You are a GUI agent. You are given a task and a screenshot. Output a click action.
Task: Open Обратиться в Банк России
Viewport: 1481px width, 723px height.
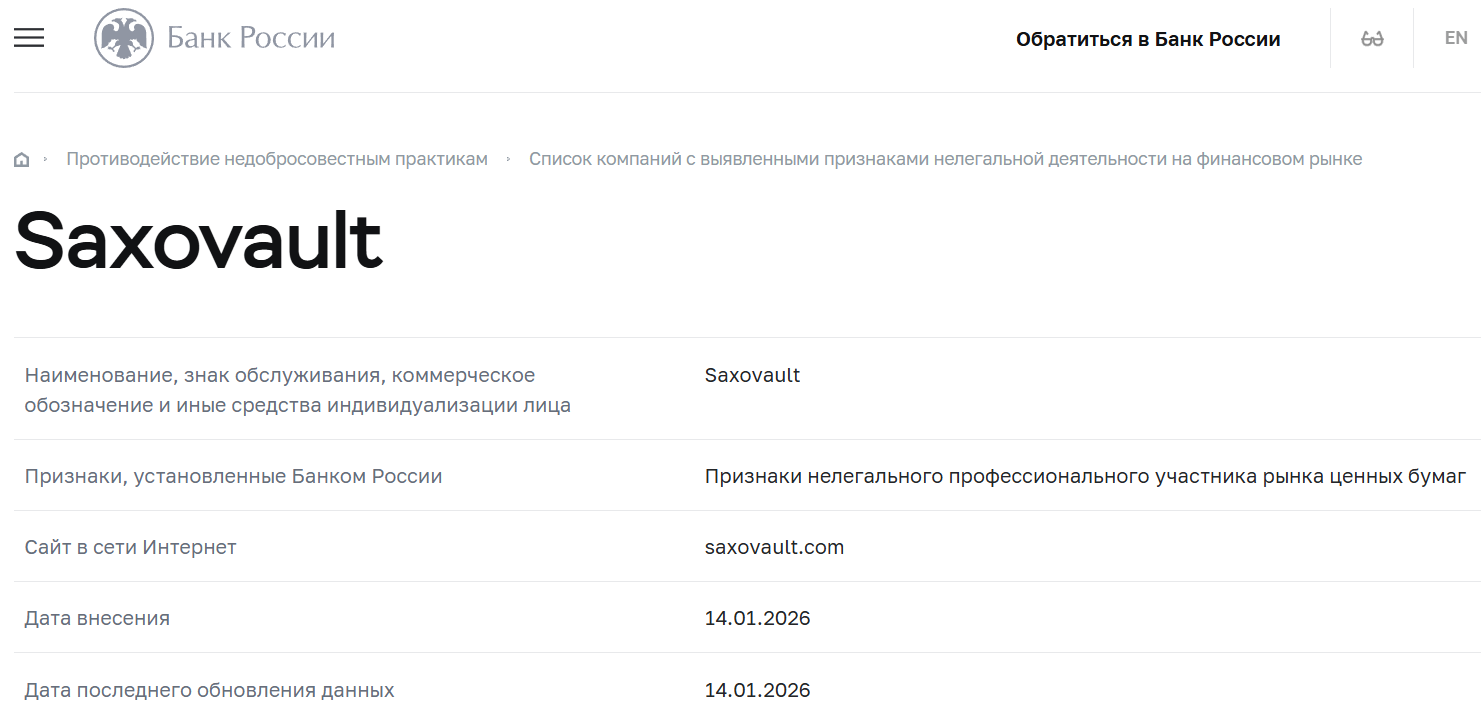[x=1148, y=39]
